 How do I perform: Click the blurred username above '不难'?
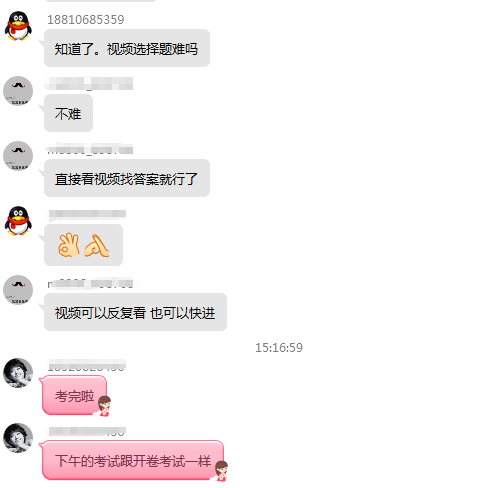[89, 83]
